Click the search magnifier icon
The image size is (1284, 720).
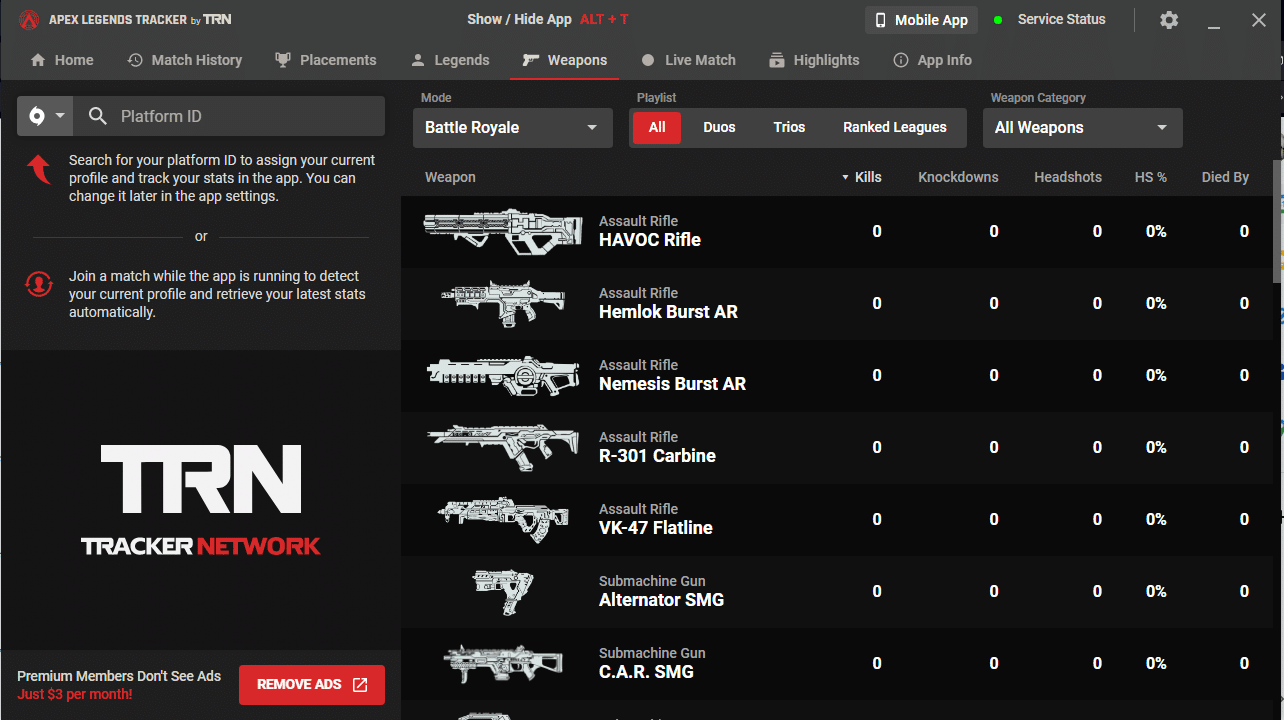tap(98, 116)
